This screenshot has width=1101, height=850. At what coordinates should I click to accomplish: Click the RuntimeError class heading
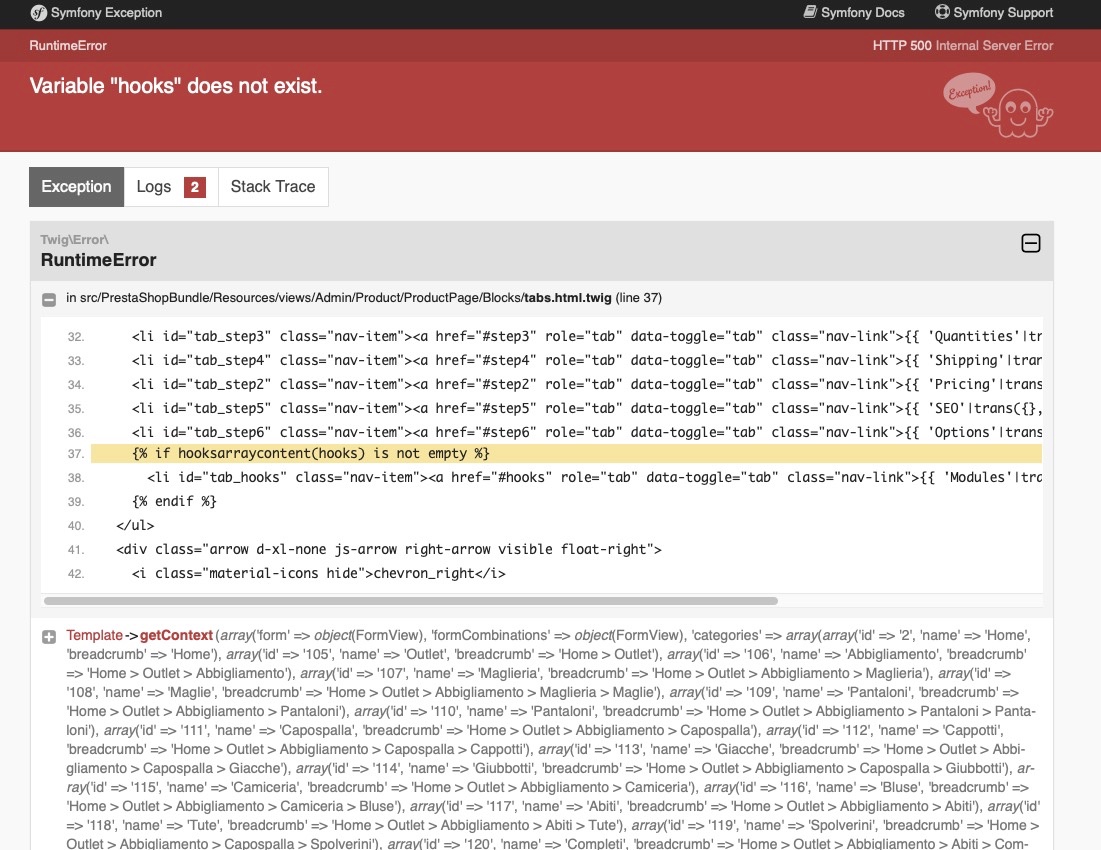(x=98, y=260)
